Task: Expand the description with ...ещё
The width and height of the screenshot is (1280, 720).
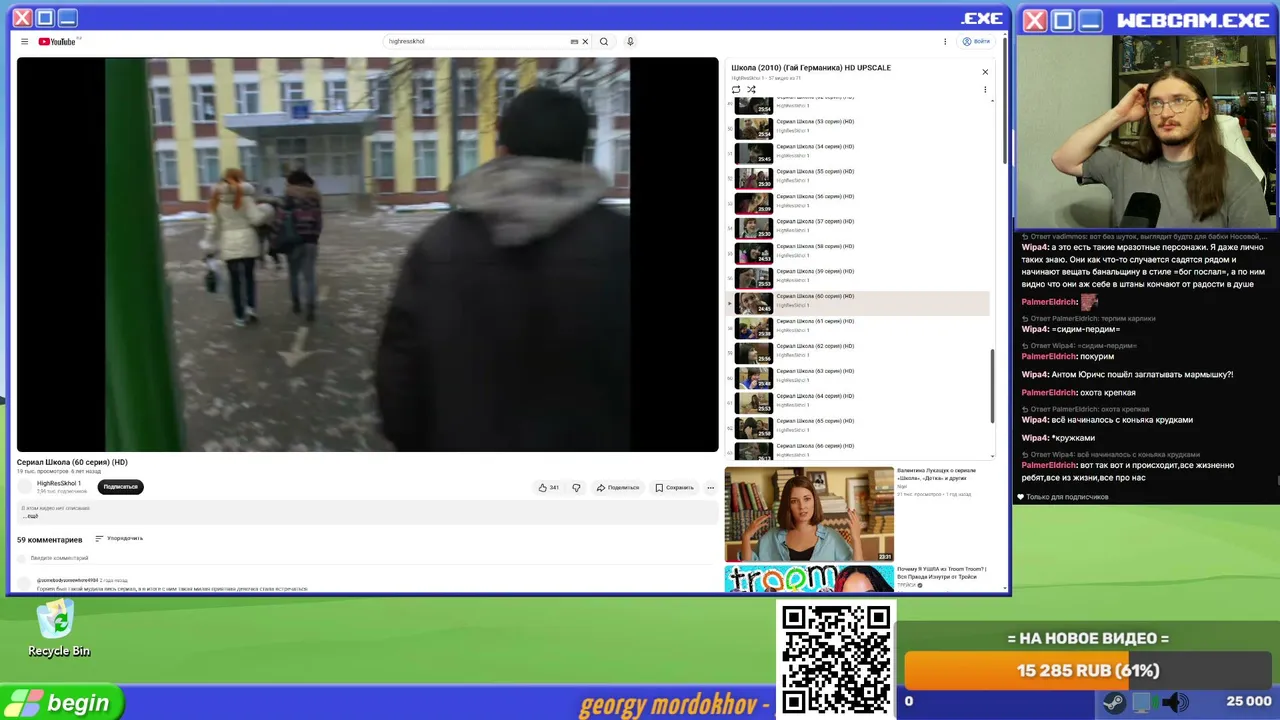Action: 31,516
